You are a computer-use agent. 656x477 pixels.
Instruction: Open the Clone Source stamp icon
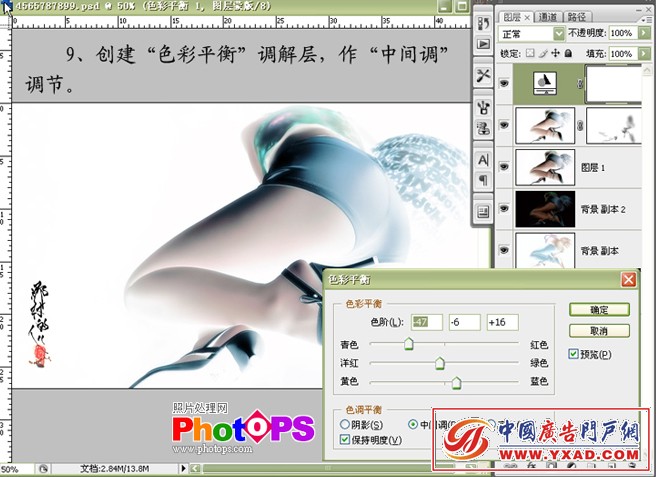pos(483,128)
